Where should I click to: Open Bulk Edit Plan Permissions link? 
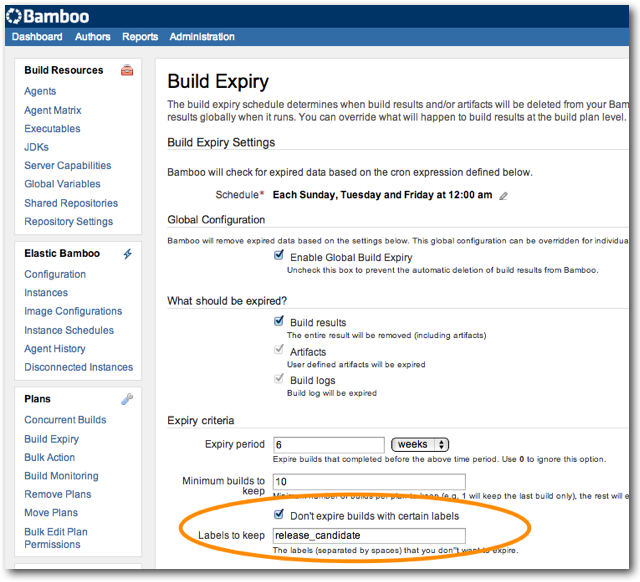56,538
